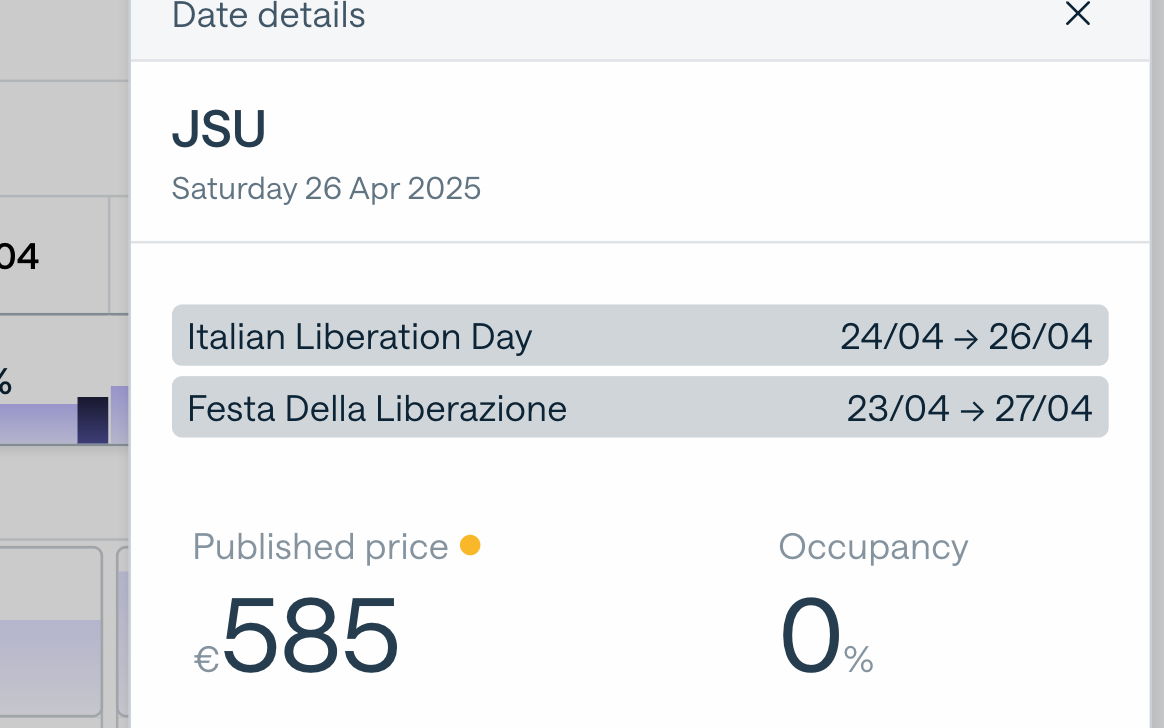Image resolution: width=1164 pixels, height=728 pixels.
Task: Click the 04 date cell behind the panel
Action: [x=20, y=257]
